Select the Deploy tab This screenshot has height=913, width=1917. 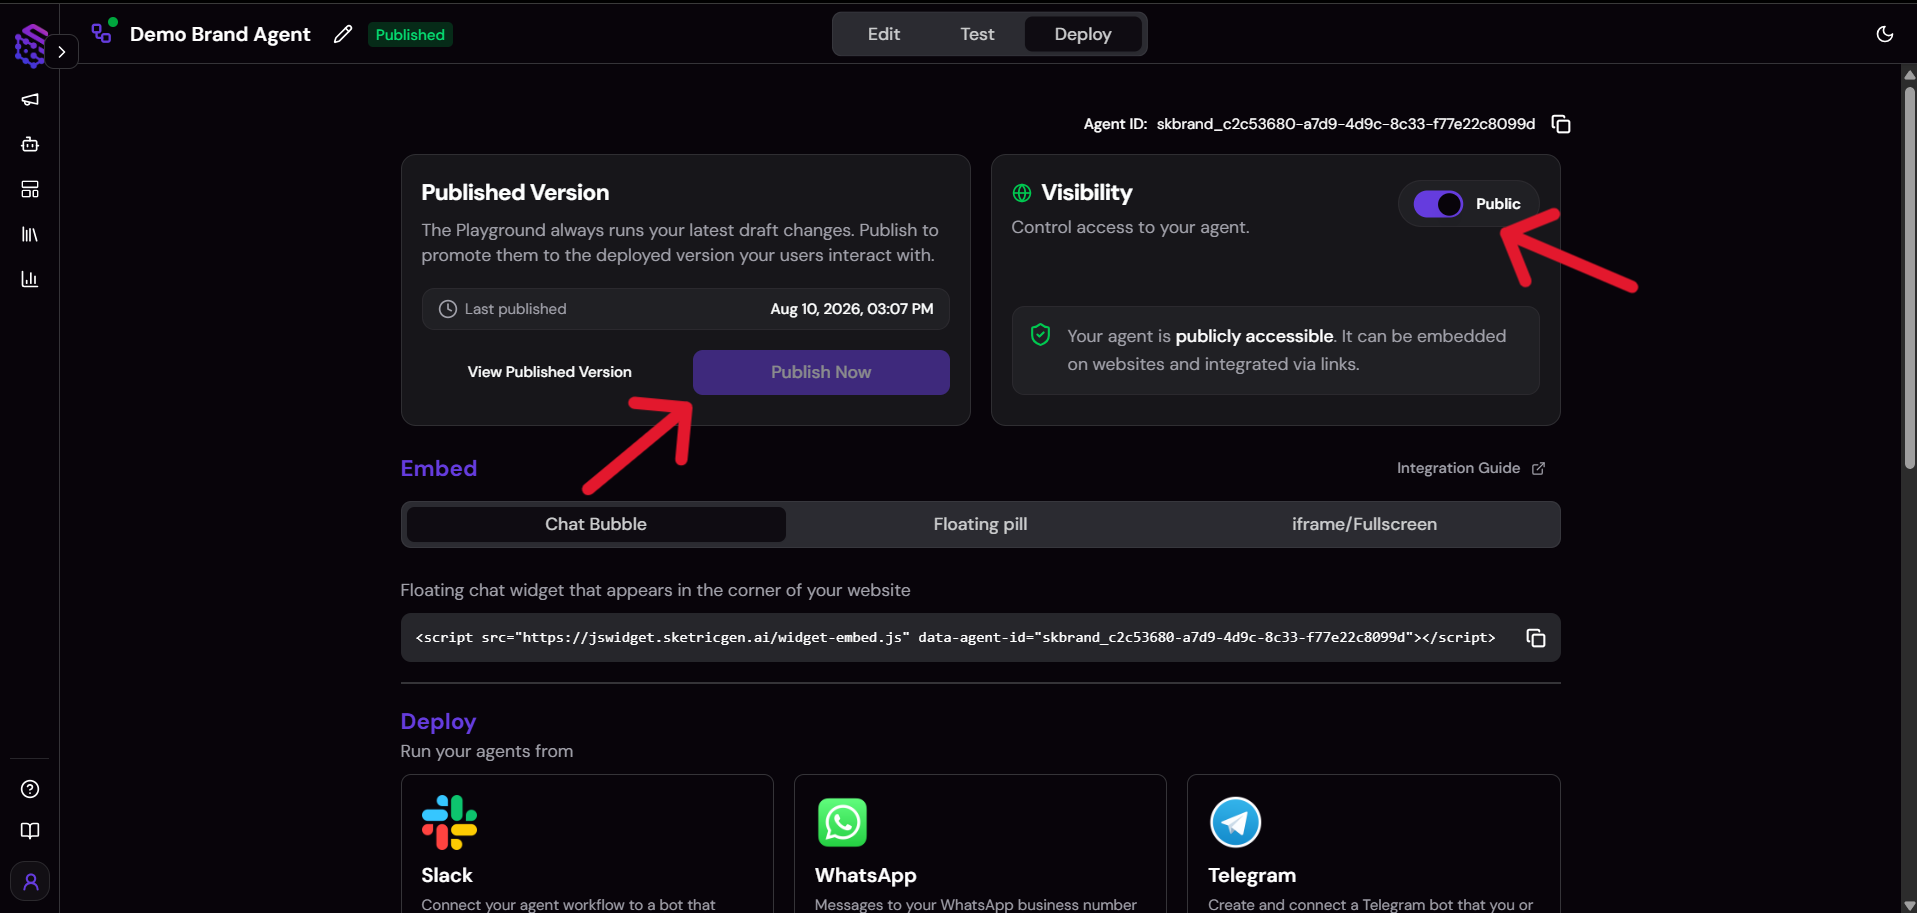[x=1083, y=34]
